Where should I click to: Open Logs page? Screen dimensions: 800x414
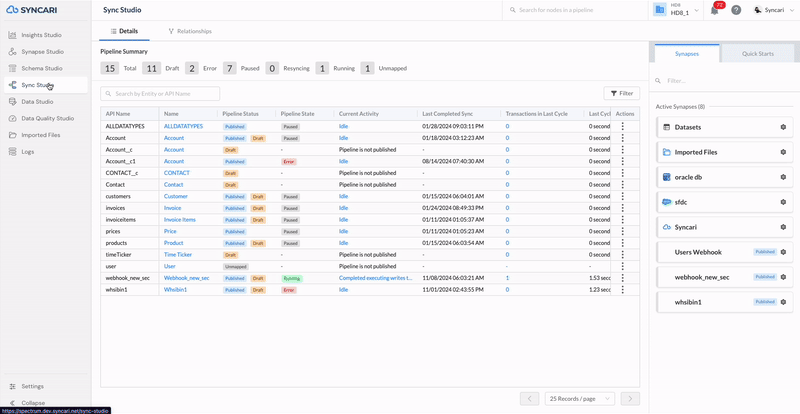(28, 152)
